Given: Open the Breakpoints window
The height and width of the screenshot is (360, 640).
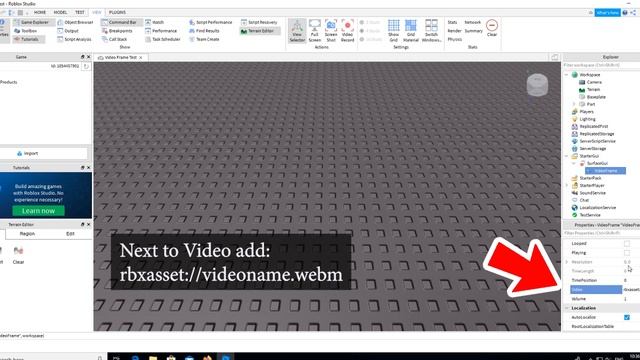Looking at the screenshot, I should pos(117,31).
